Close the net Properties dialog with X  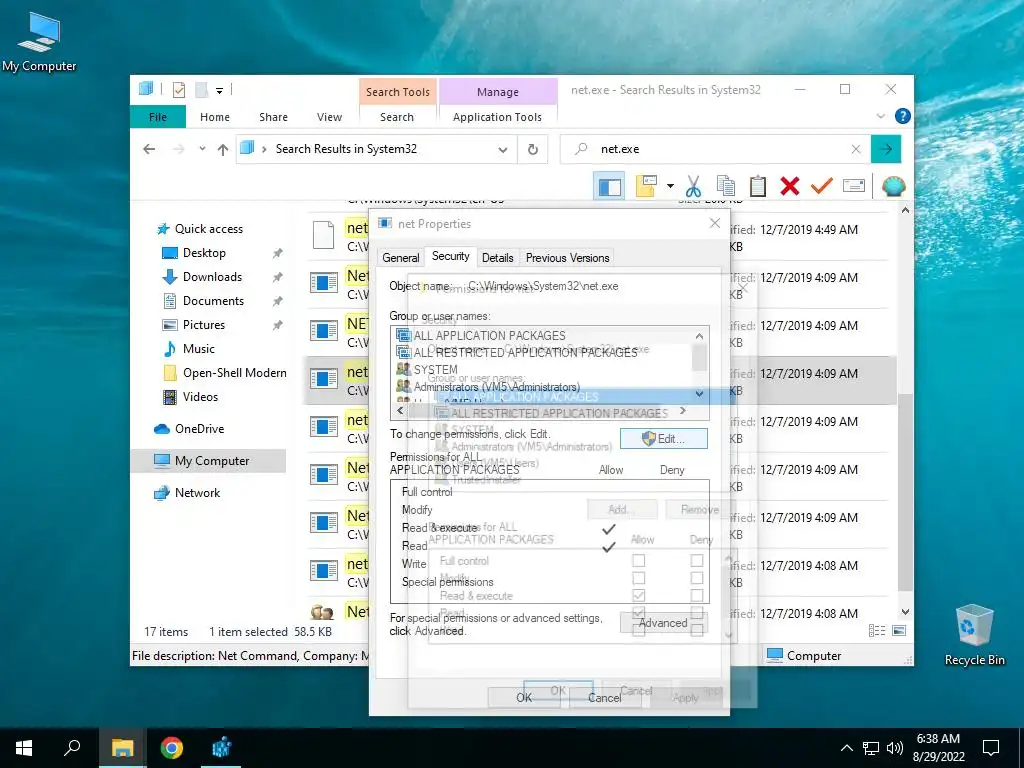(715, 223)
